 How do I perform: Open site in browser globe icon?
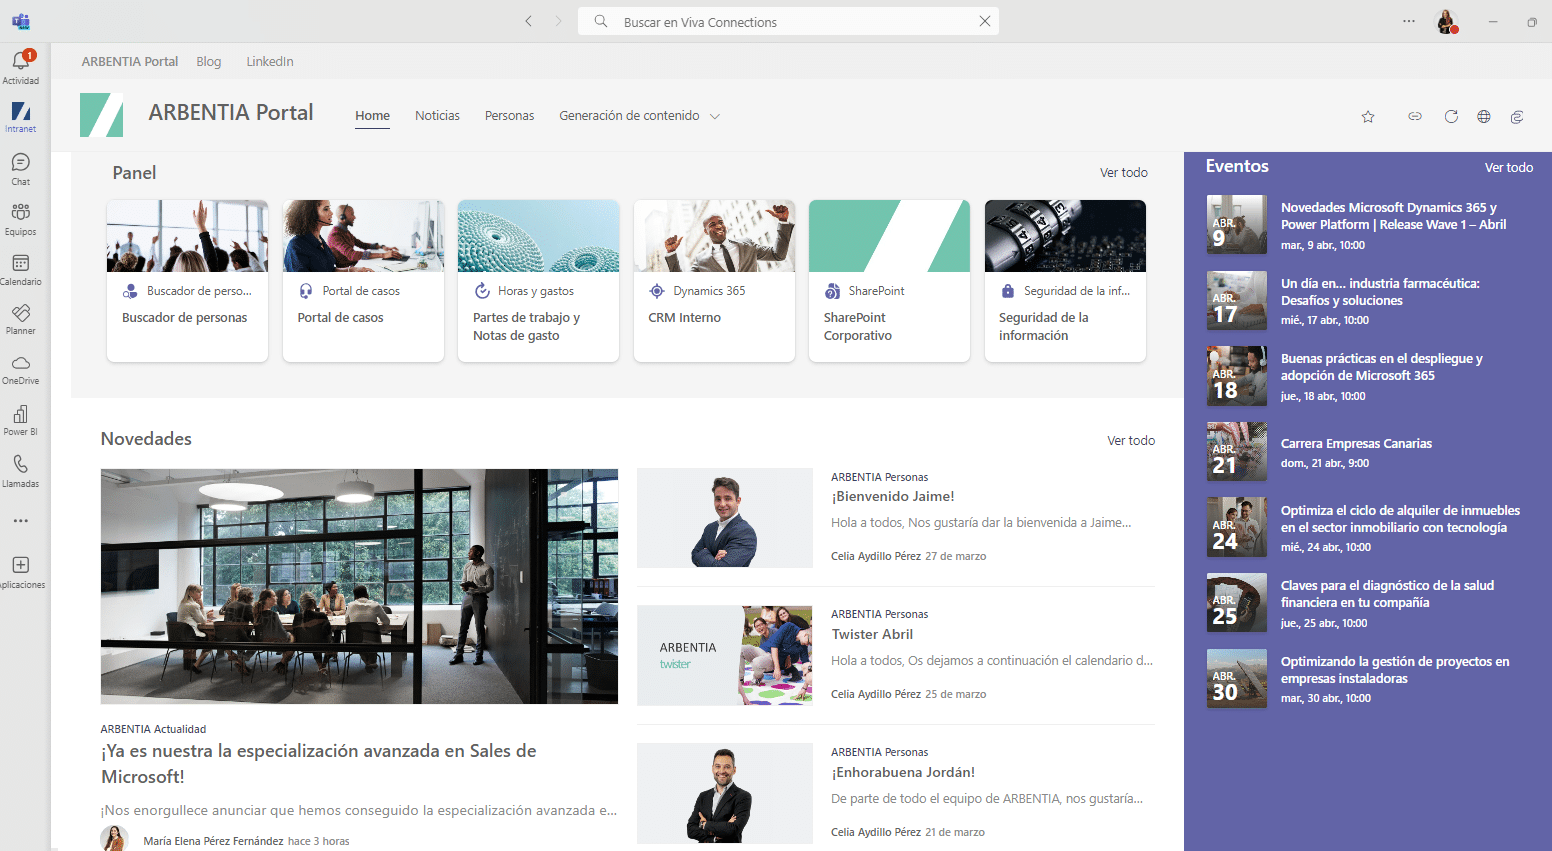point(1484,117)
